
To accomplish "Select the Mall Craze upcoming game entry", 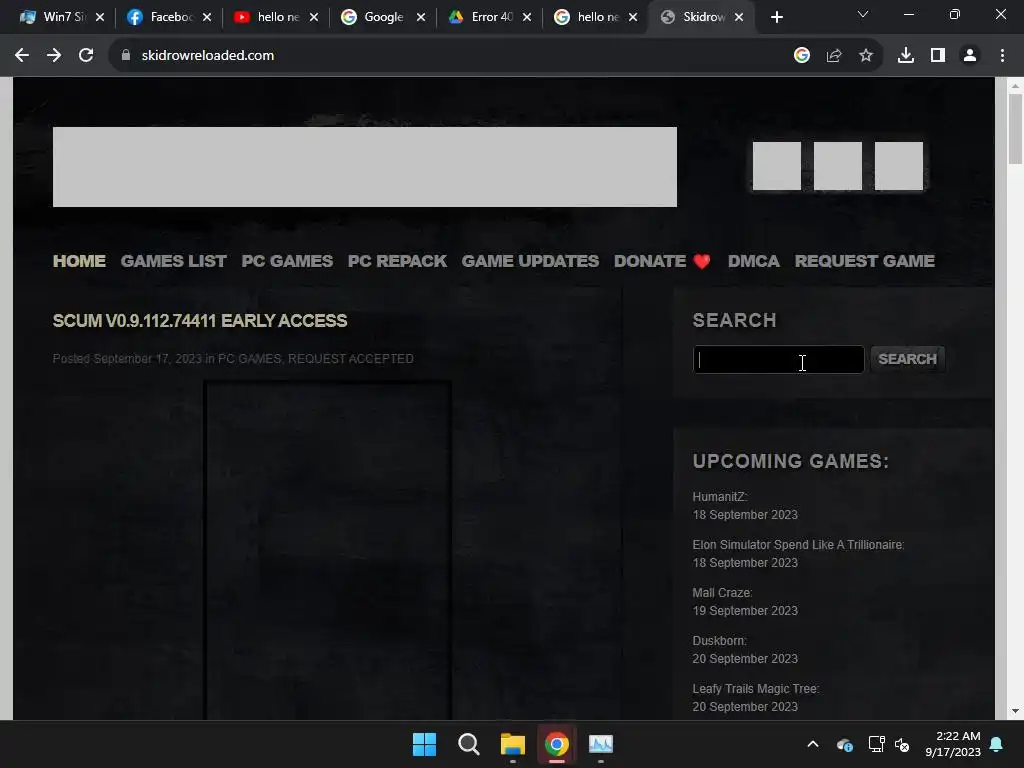I will pyautogui.click(x=722, y=593).
